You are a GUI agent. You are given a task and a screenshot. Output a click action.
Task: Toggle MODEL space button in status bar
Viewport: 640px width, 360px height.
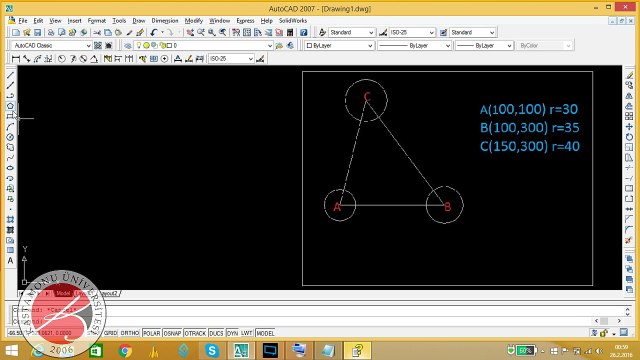265,333
